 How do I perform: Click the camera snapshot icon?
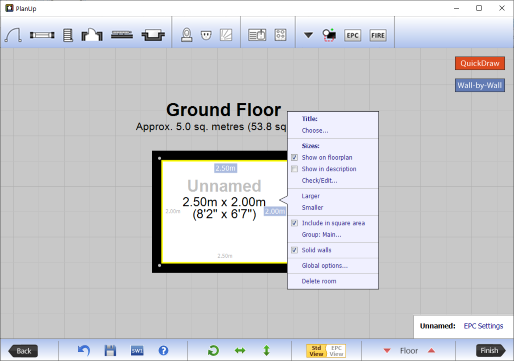point(329,35)
